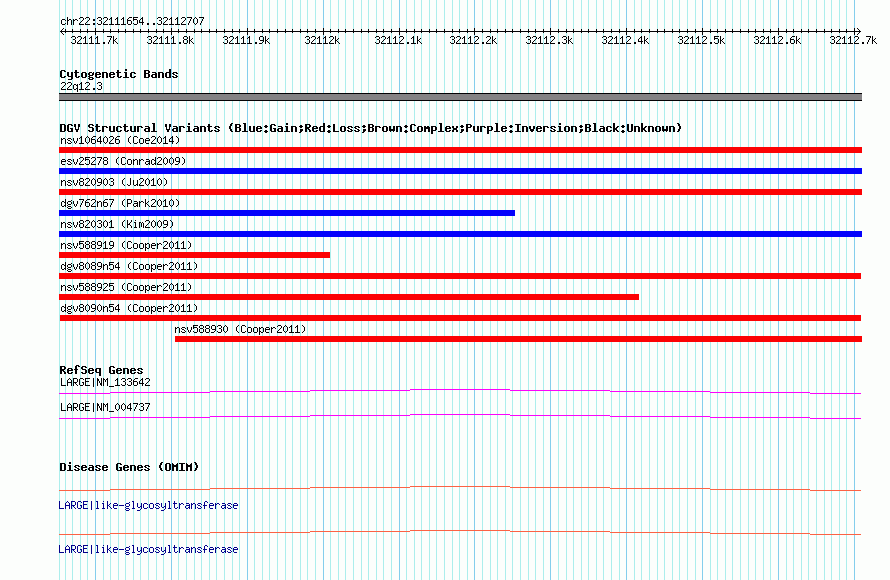Click the blue bar under nsv820301

click(x=460, y=234)
